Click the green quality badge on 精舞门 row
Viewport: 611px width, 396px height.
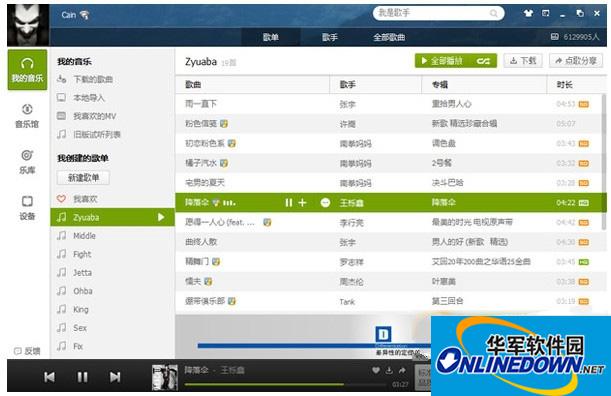[584, 262]
